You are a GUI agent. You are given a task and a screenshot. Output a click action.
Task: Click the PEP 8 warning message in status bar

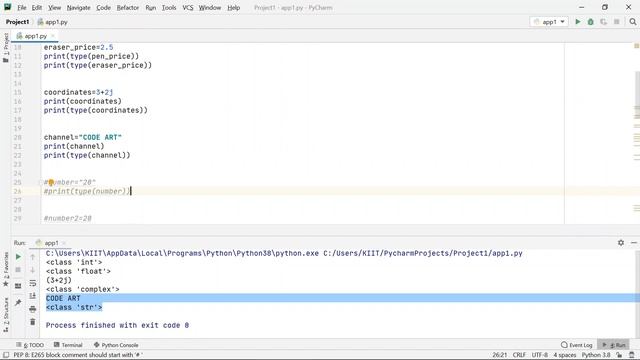tap(78, 355)
